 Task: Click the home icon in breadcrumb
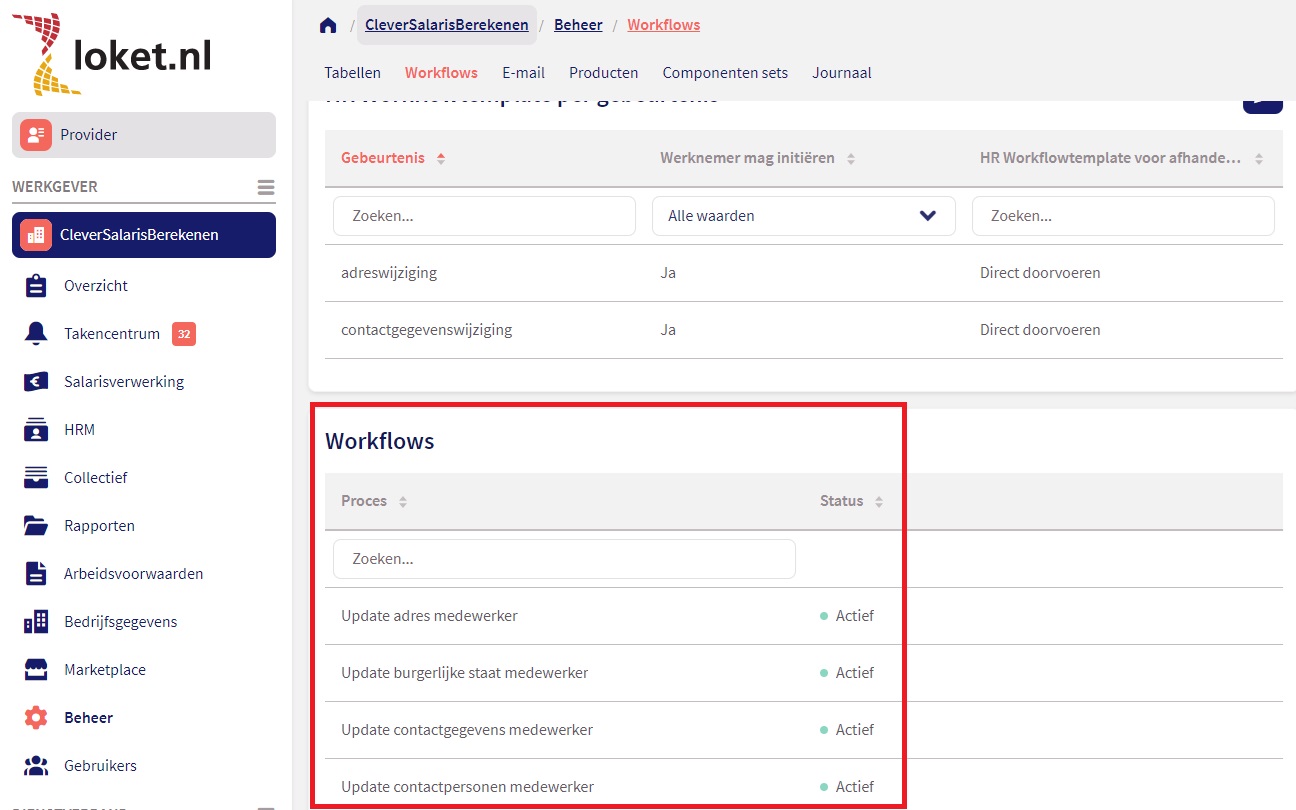click(x=328, y=26)
